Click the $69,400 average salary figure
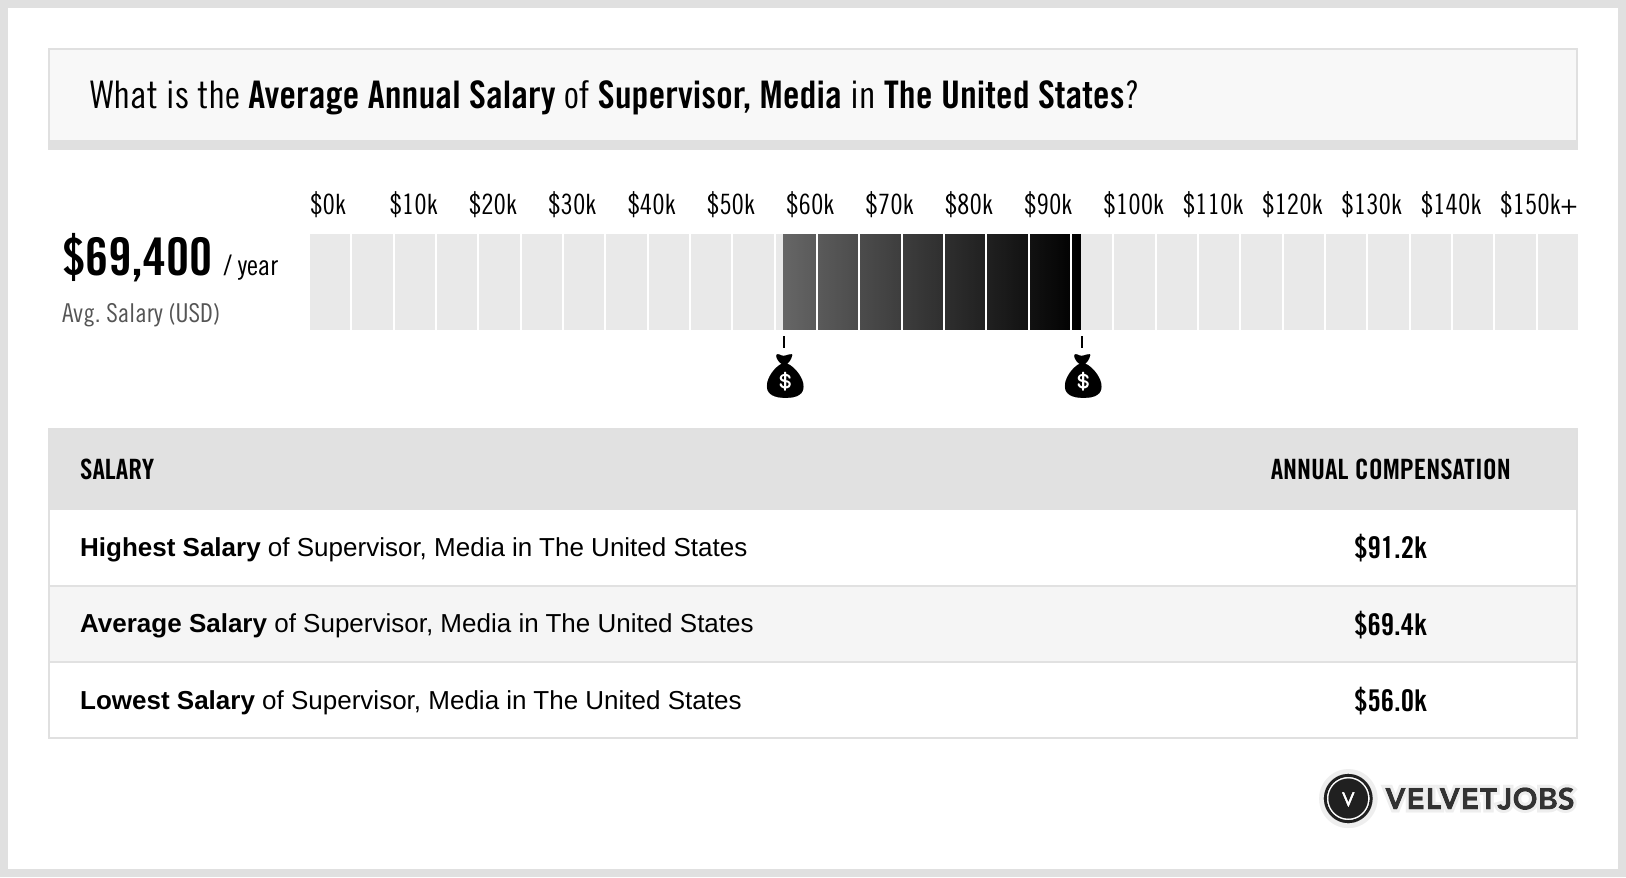This screenshot has width=1626, height=878. 137,258
